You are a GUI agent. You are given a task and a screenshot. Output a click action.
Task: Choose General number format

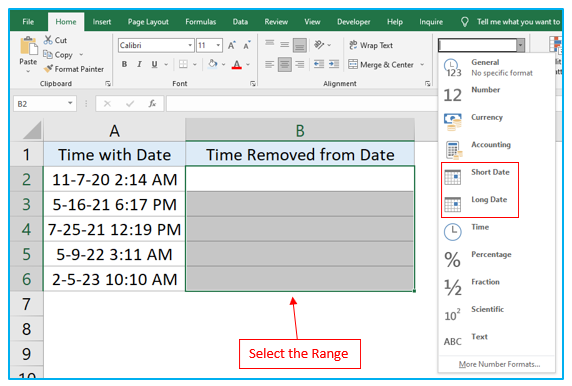point(496,67)
